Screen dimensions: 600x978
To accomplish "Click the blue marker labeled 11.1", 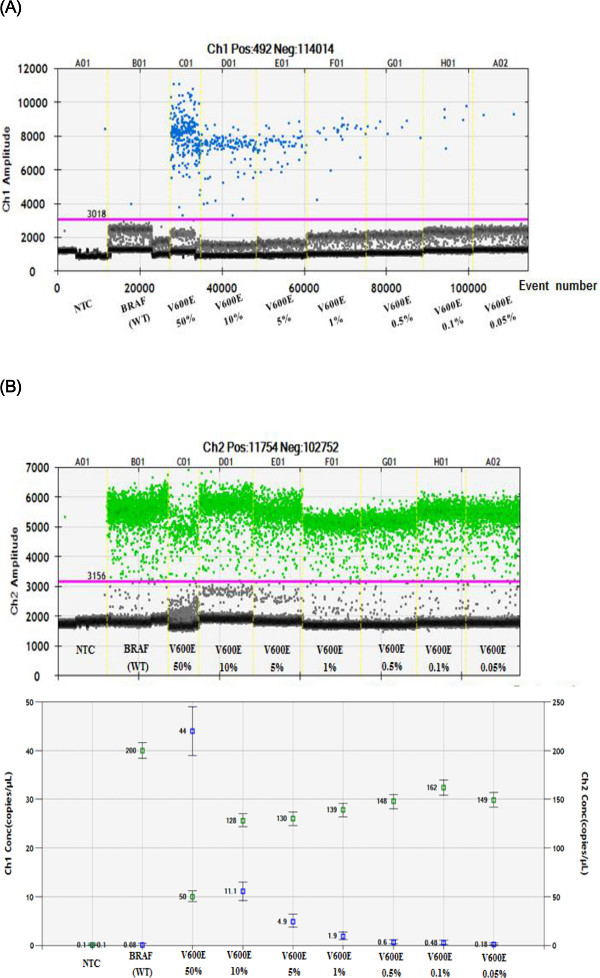I will (x=243, y=891).
